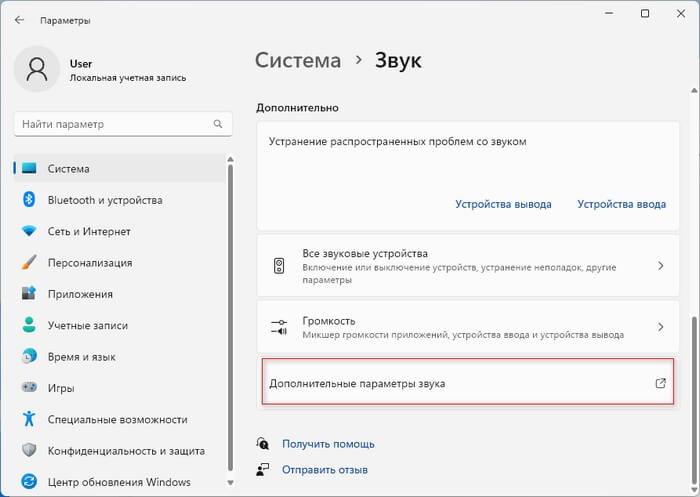Click Локальная учетная запись text
Viewport: 700px width, 497px height.
click(128, 78)
